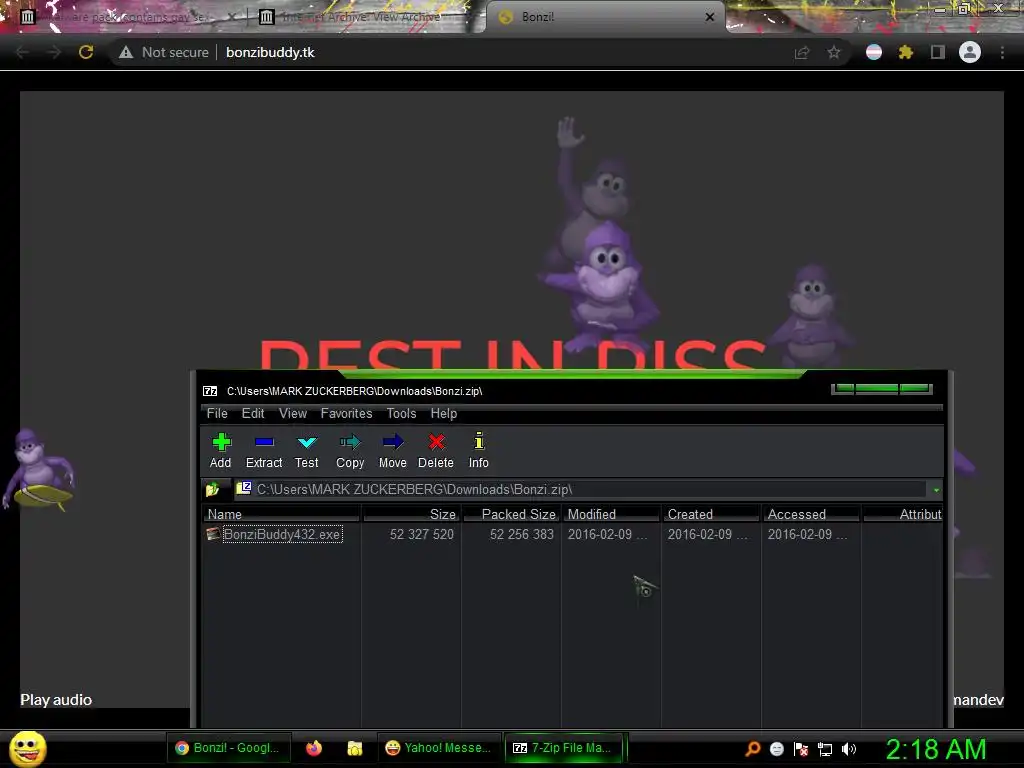Screen dimensions: 1024x768
Task: Click the surfing Bonzi gorilla image
Action: coord(40,470)
